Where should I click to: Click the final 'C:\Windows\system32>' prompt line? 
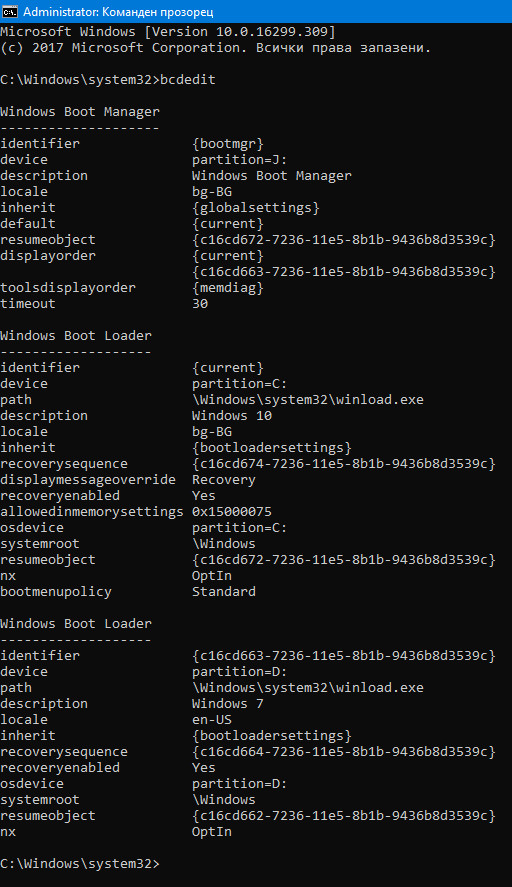point(80,864)
